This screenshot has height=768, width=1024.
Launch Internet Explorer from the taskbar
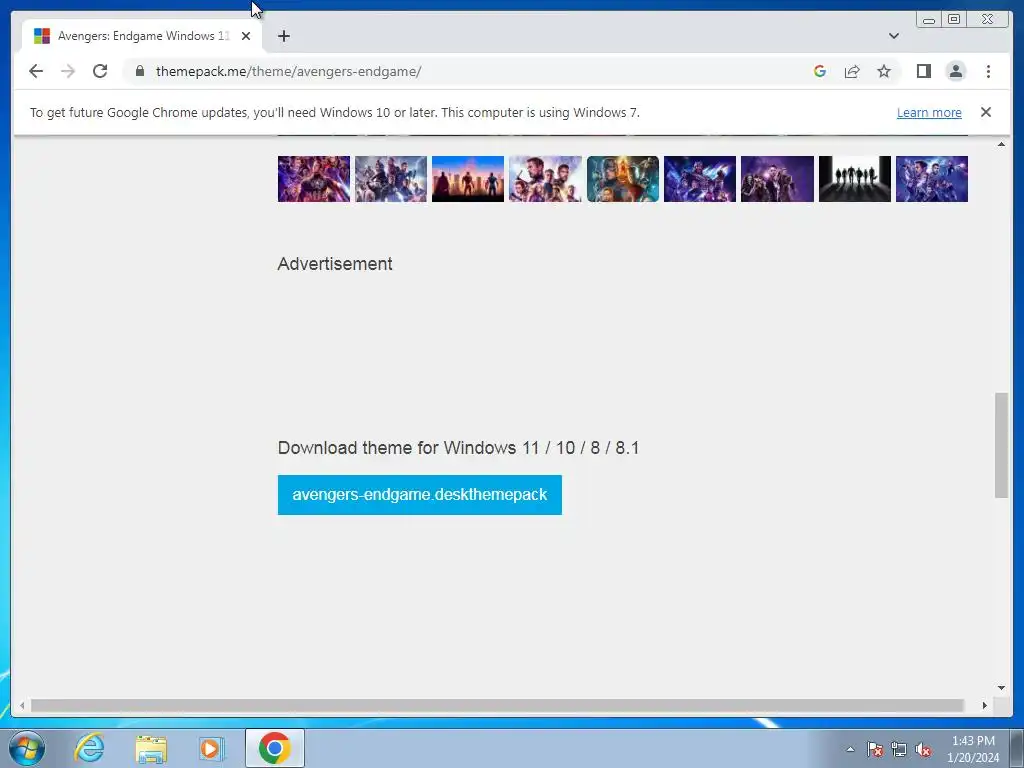point(89,748)
